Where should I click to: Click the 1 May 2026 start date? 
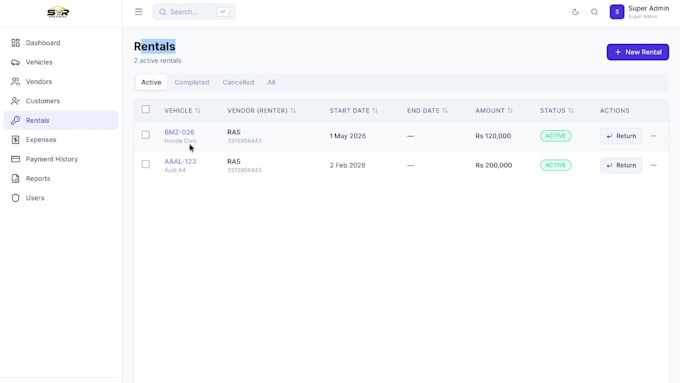[x=347, y=136]
